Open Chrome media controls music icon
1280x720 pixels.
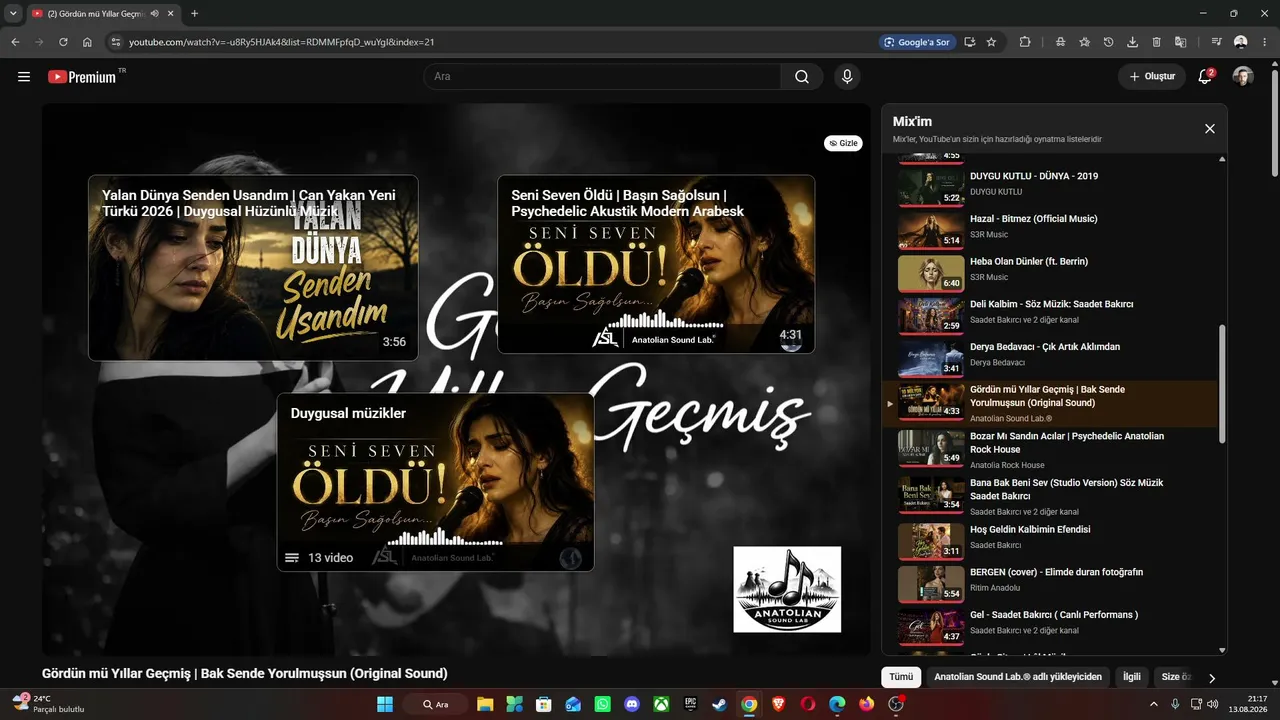click(x=1216, y=42)
